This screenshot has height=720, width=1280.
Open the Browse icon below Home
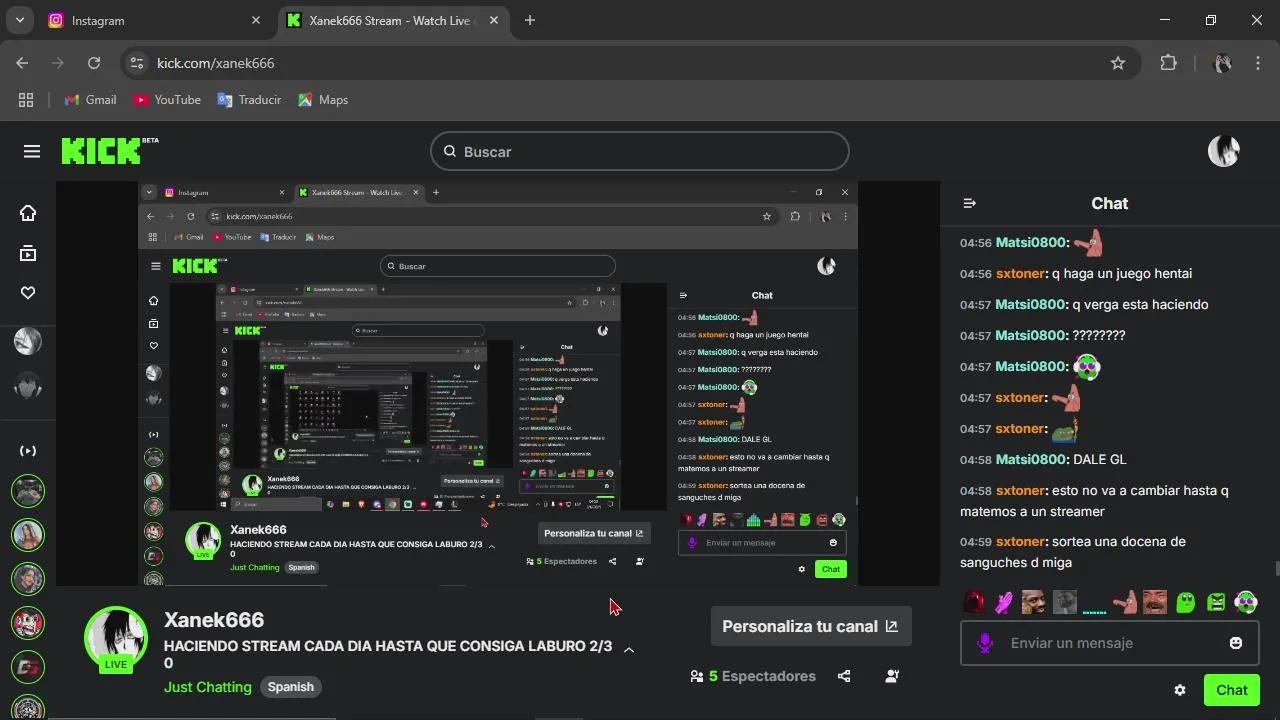click(x=28, y=253)
